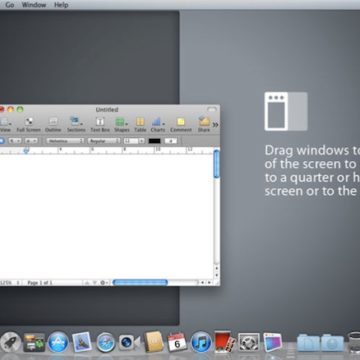The width and height of the screenshot is (360, 360).
Task: Open the Shapes toolbar menu
Action: [122, 124]
